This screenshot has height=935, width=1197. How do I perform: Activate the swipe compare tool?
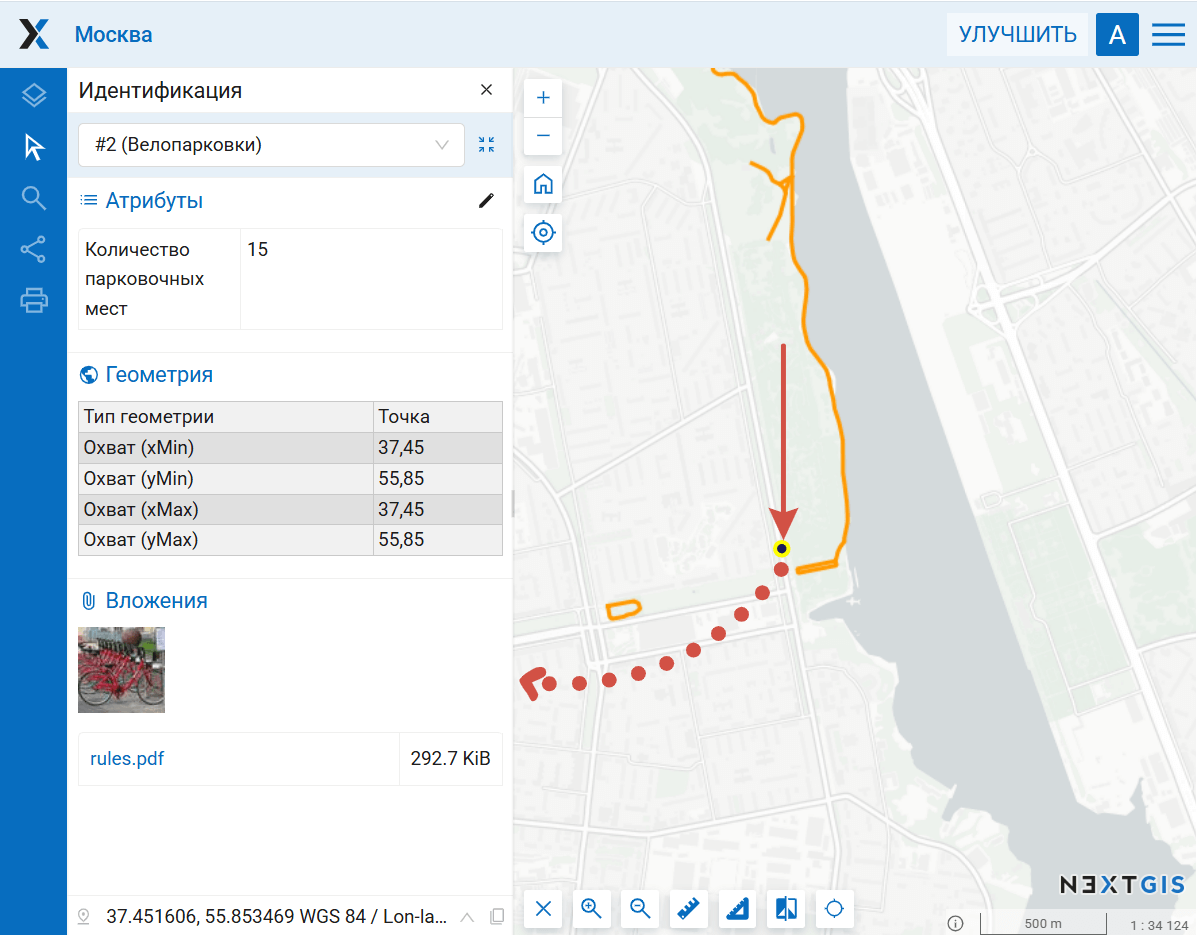click(x=786, y=909)
